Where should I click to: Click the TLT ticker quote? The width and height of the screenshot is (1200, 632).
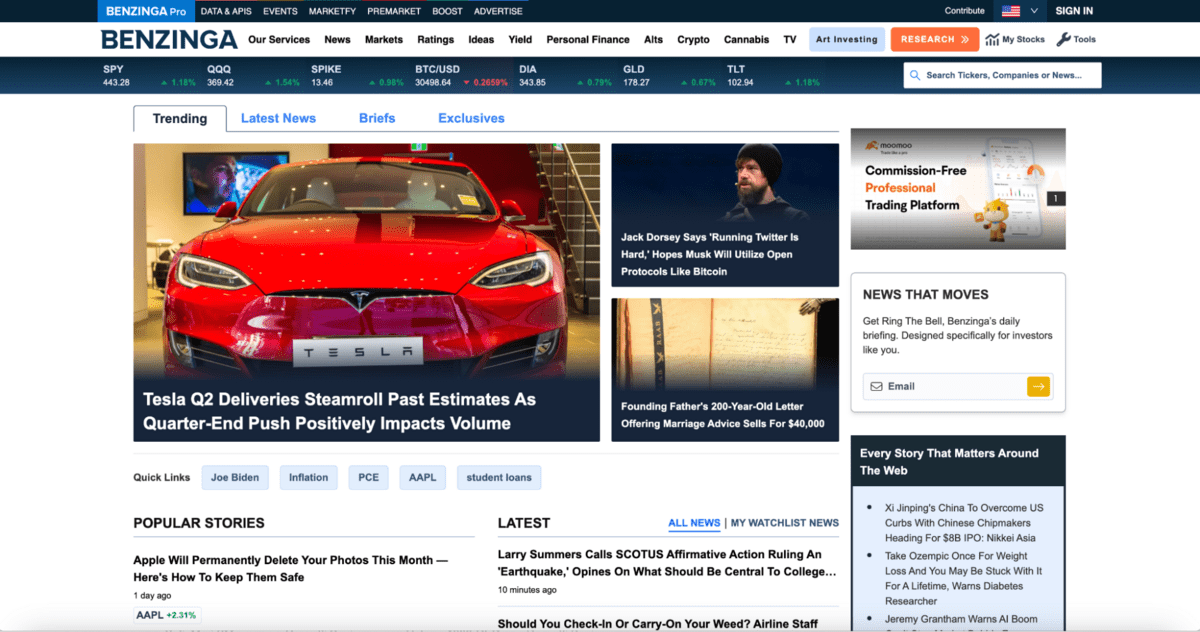coord(773,76)
